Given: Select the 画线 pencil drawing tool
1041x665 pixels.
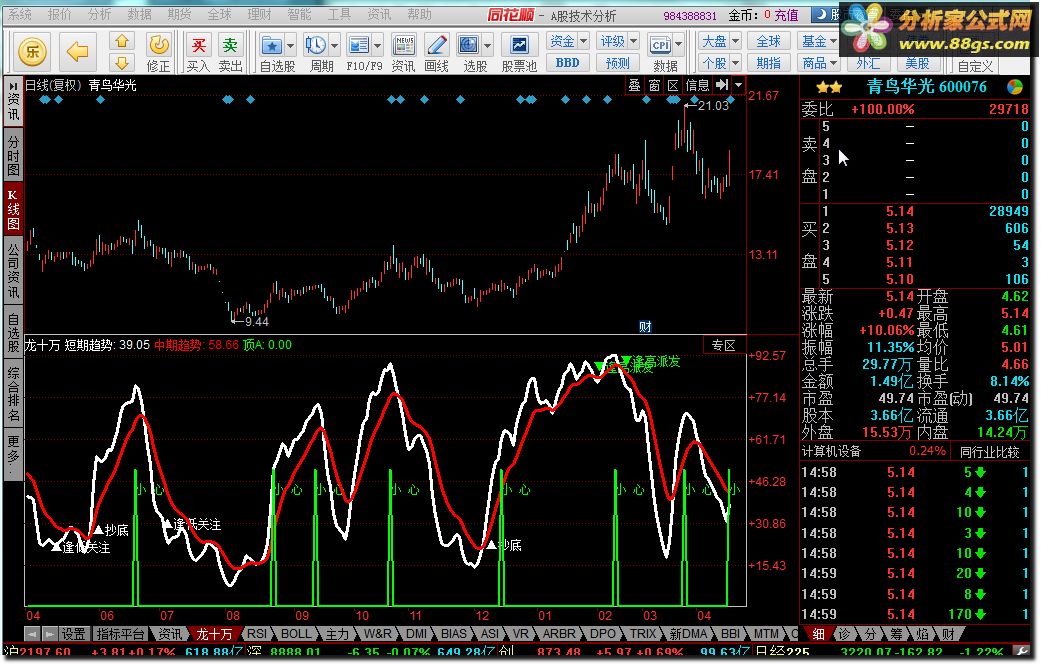Looking at the screenshot, I should 436,45.
